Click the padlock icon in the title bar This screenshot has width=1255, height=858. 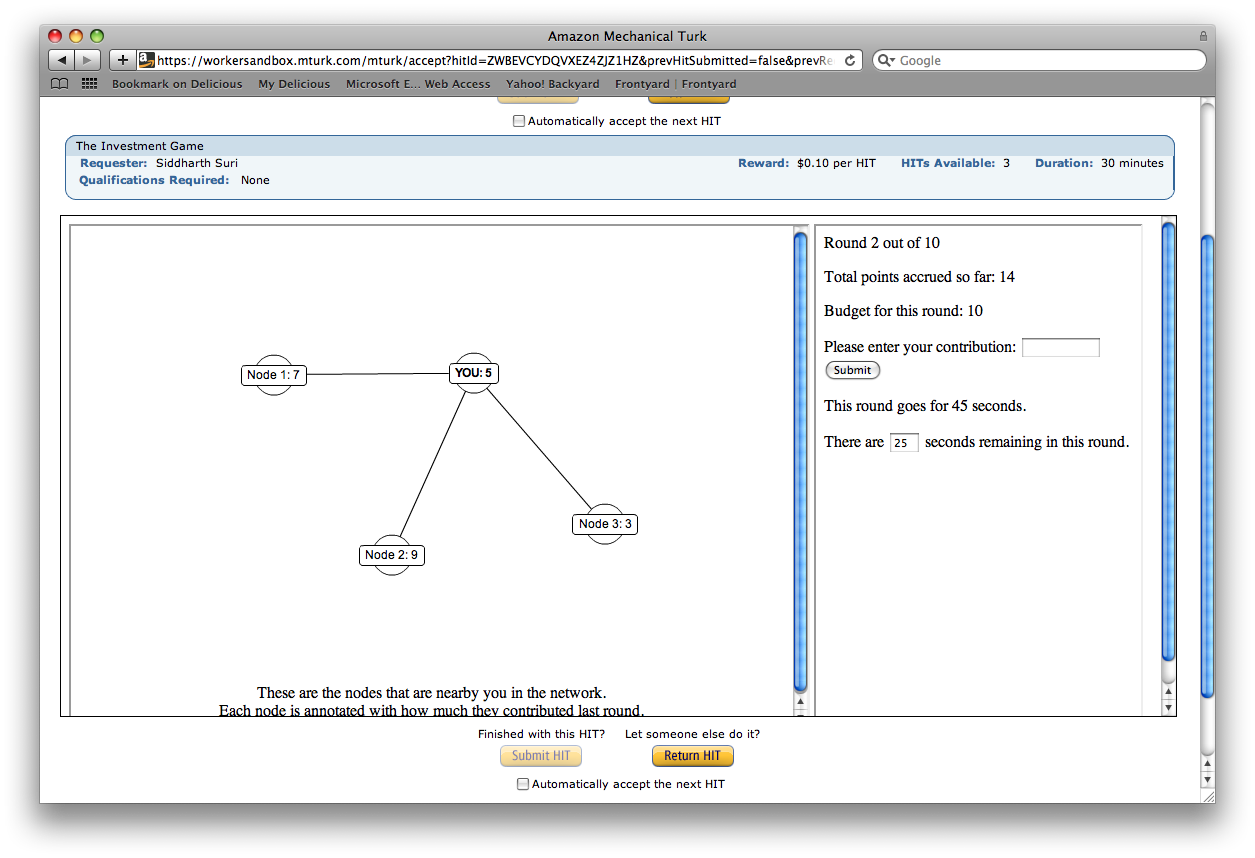[x=1203, y=36]
